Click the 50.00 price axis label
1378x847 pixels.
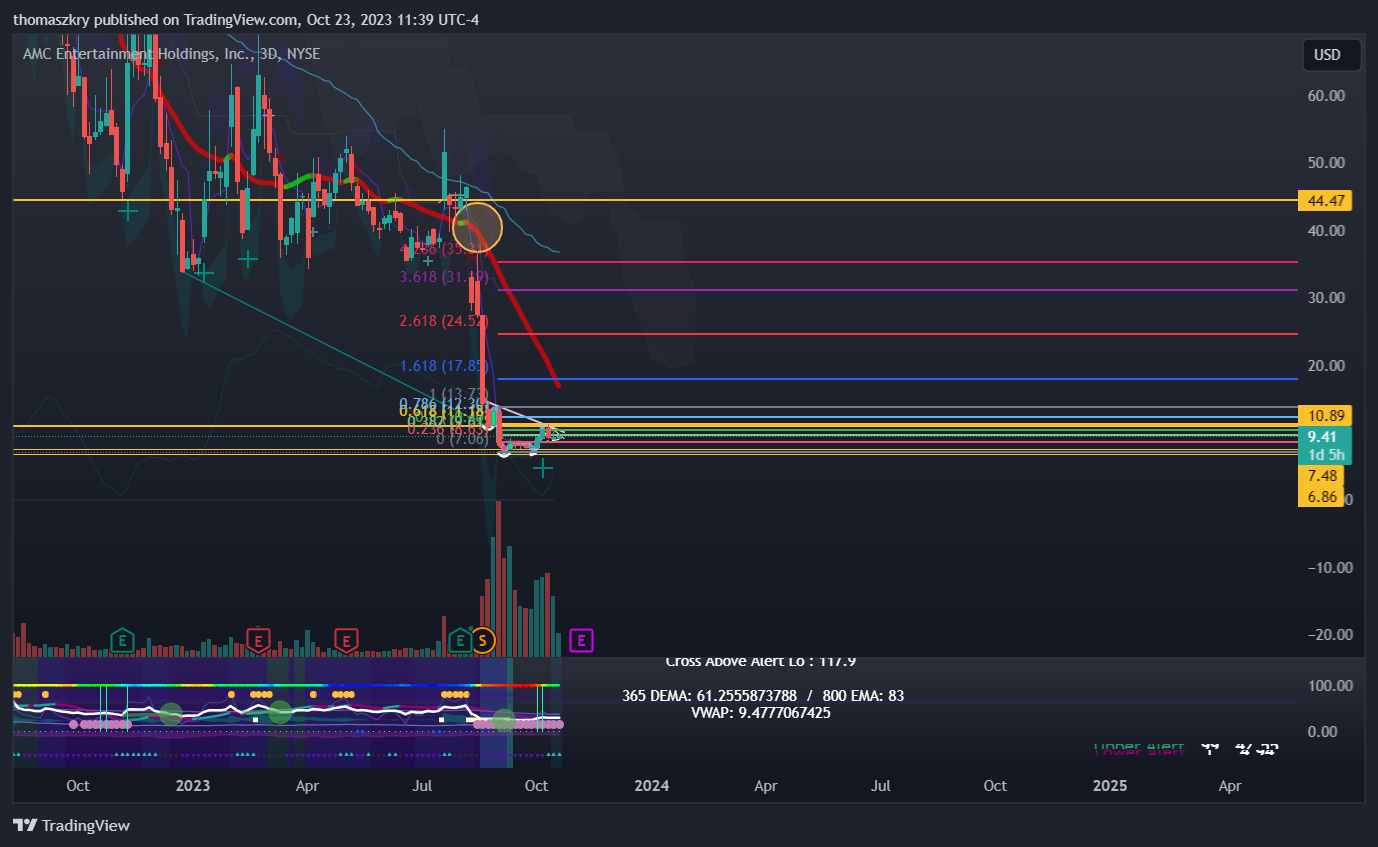(x=1326, y=162)
